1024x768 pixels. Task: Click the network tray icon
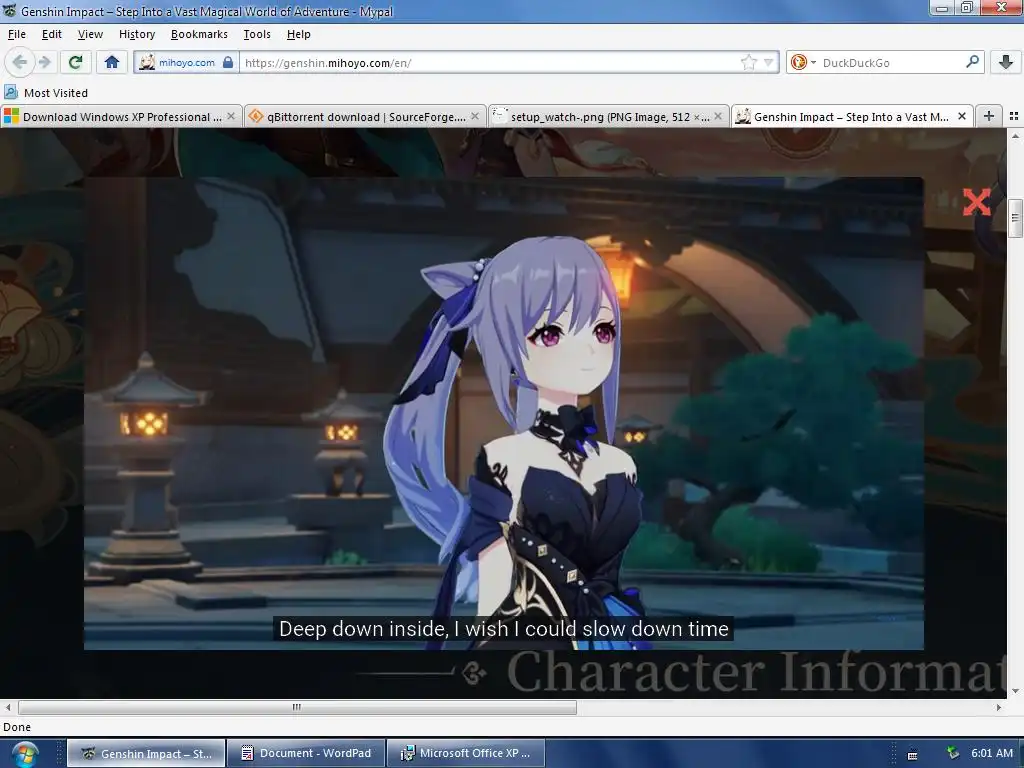tap(953, 753)
